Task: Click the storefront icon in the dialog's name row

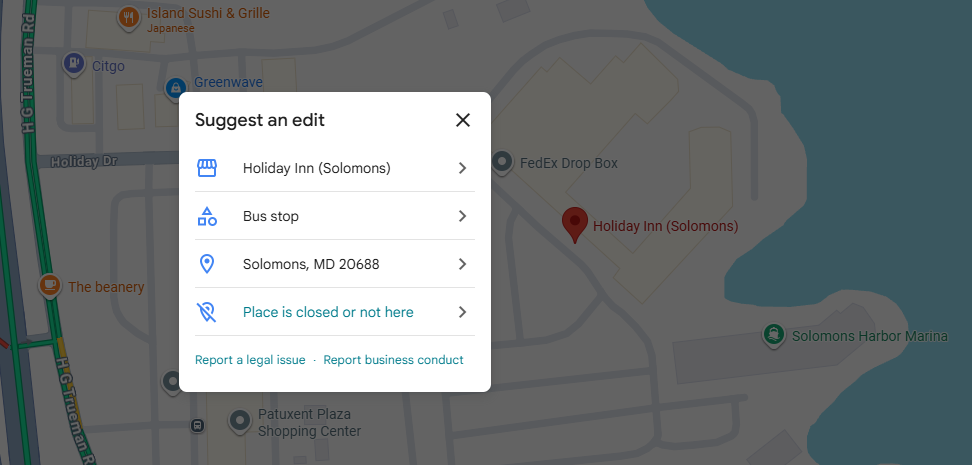Action: coord(207,168)
